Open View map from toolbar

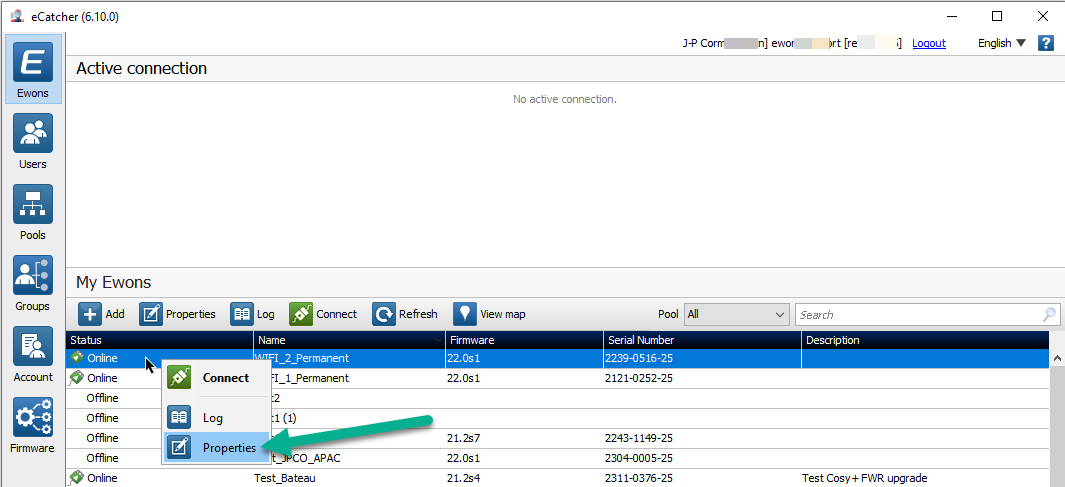point(489,314)
